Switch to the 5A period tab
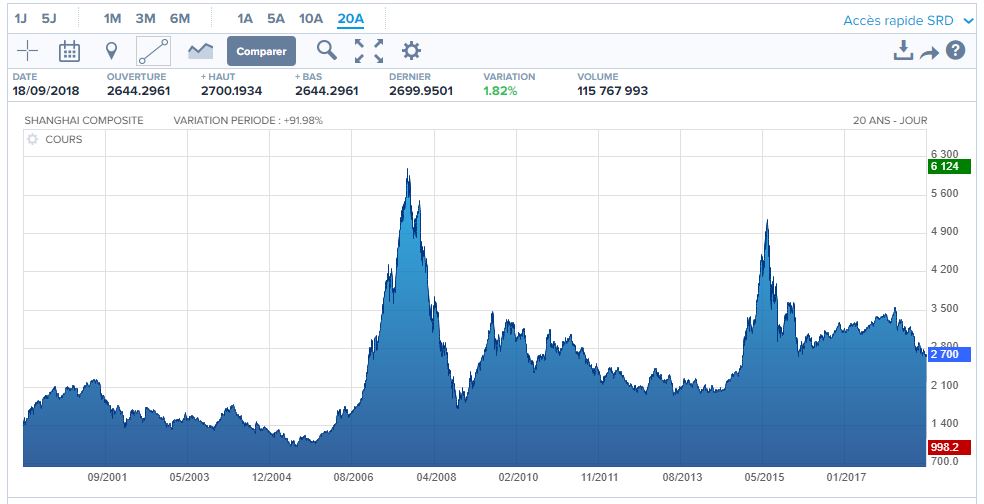984x504 pixels. point(276,18)
